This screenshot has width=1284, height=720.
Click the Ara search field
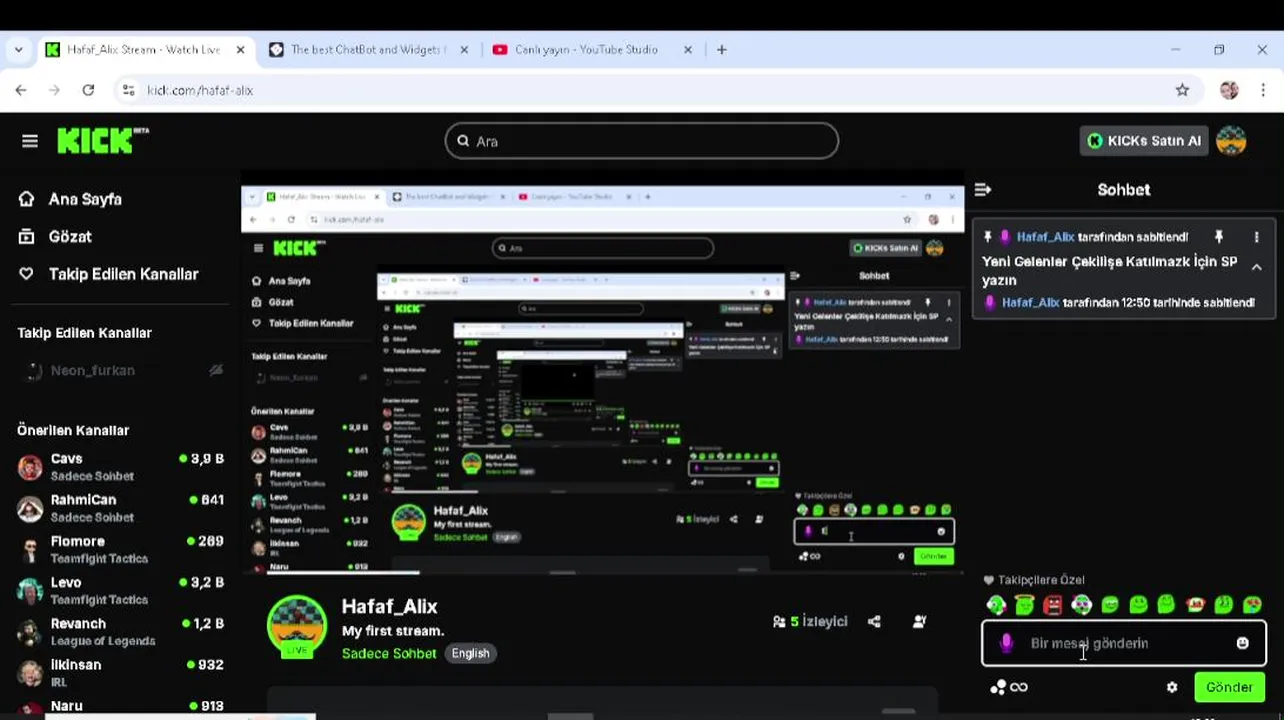[641, 141]
